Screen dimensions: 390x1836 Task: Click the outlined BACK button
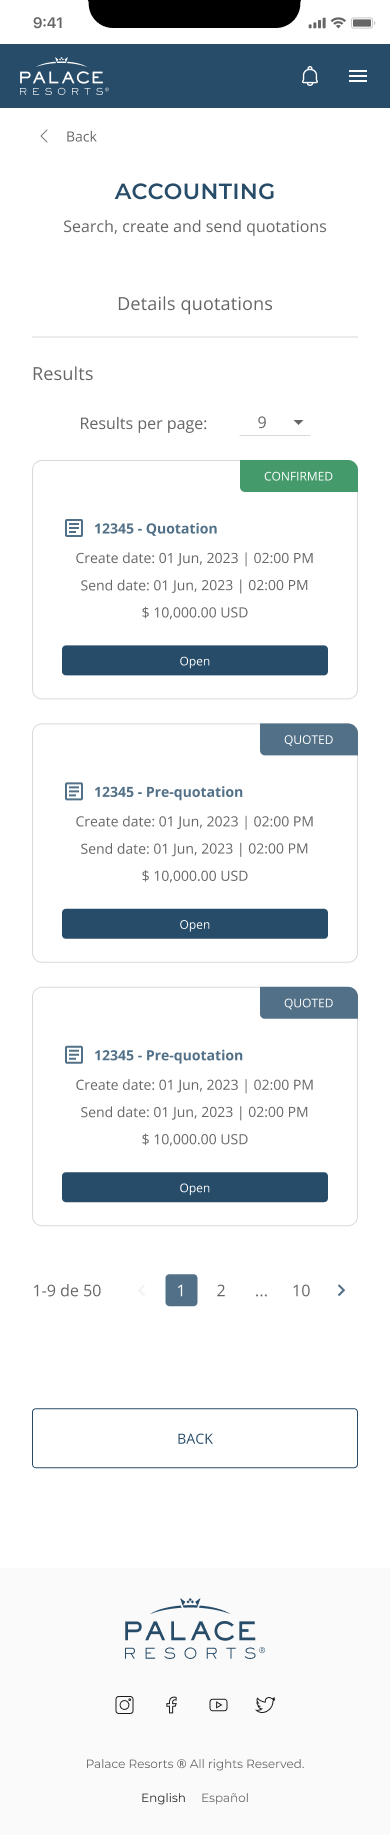pyautogui.click(x=195, y=1438)
